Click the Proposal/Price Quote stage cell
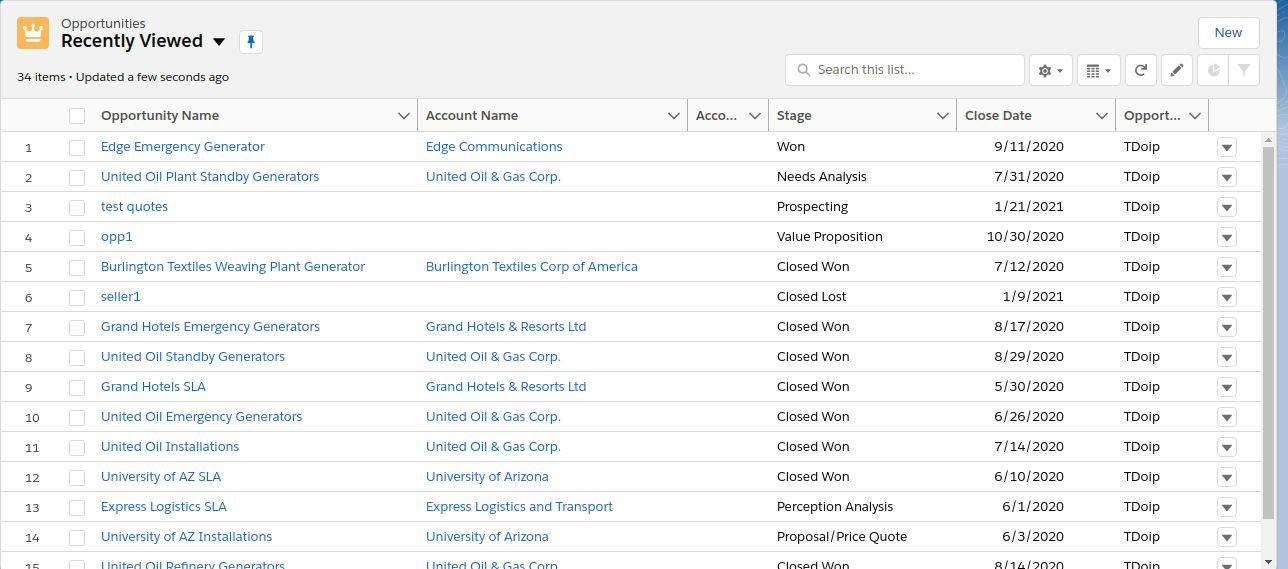 842,537
